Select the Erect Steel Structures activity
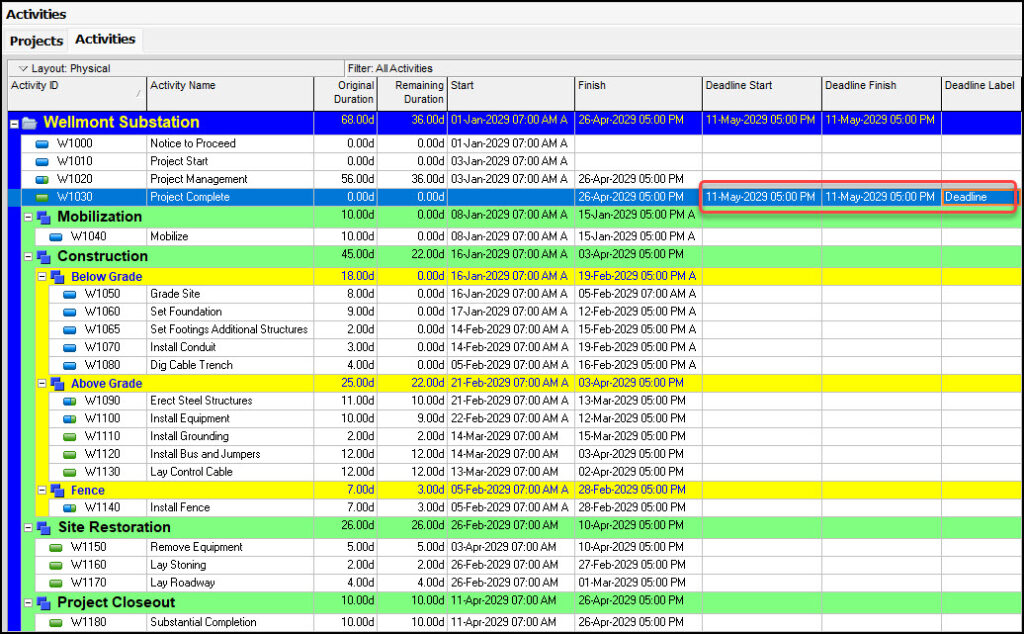Viewport: 1024px width, 634px height. (201, 400)
